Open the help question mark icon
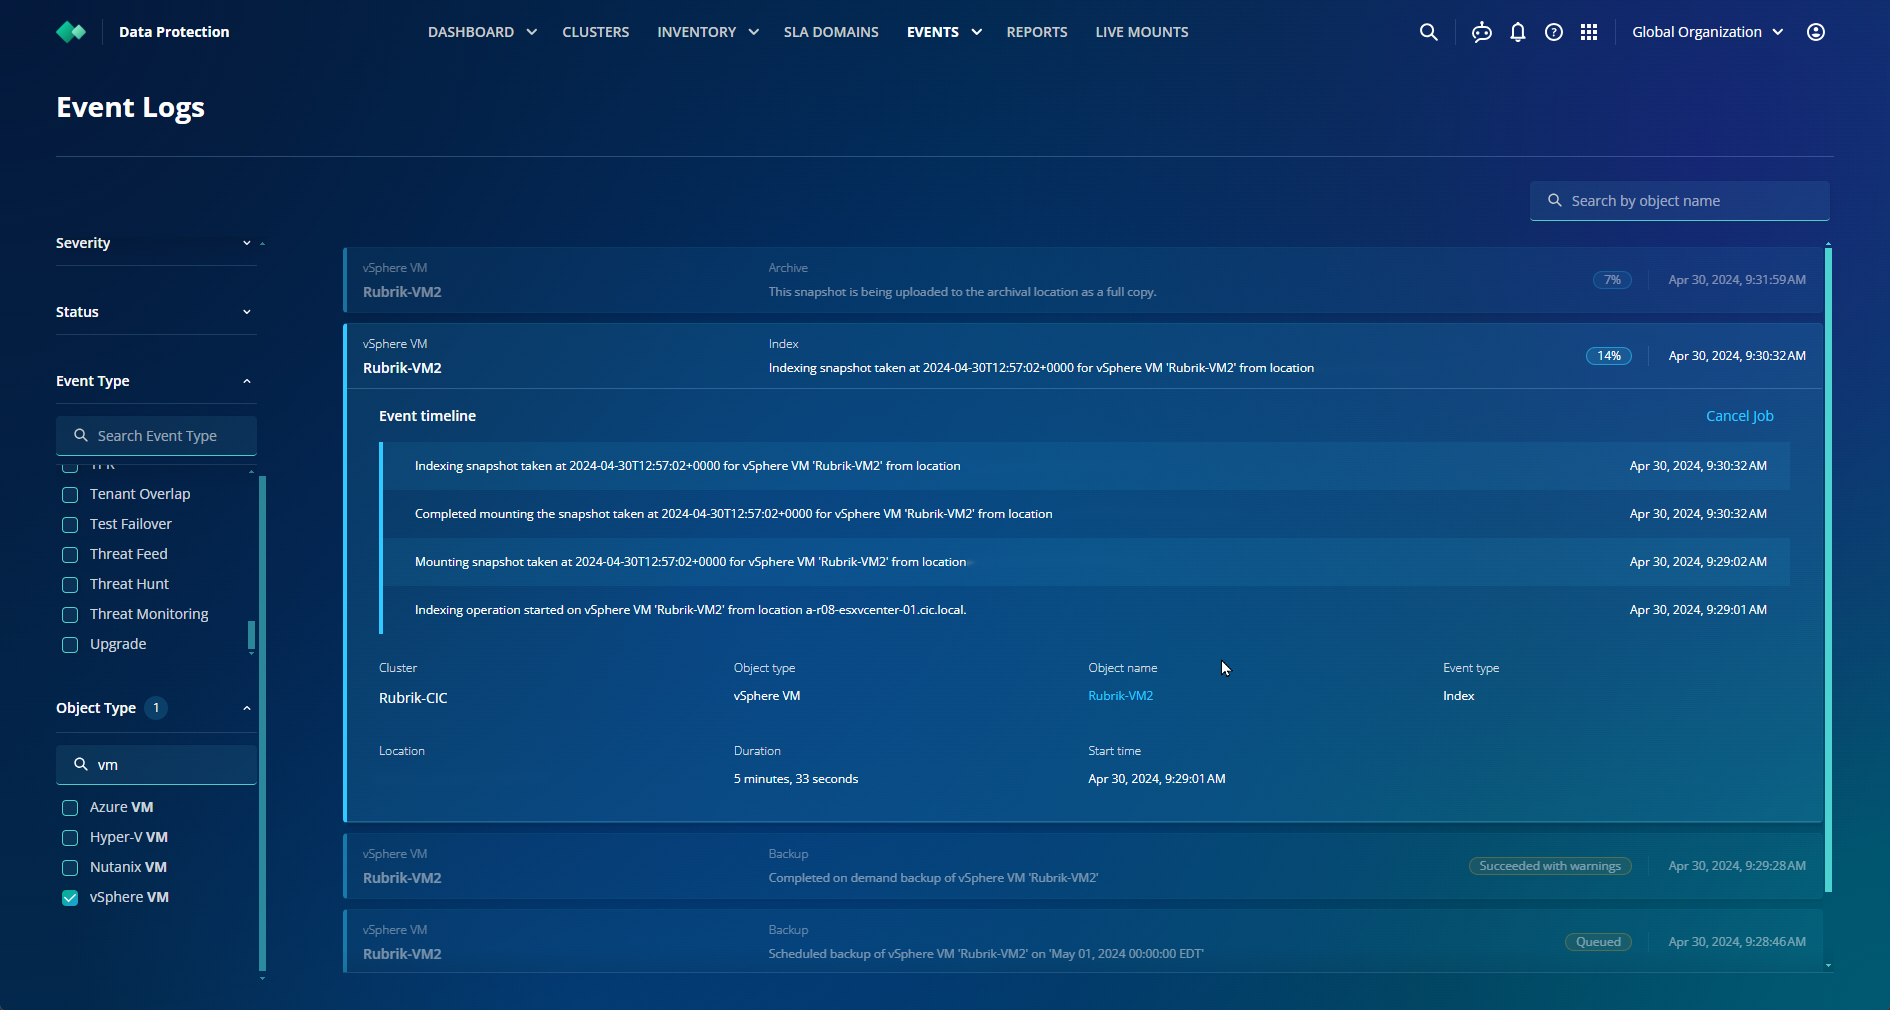 coord(1554,32)
